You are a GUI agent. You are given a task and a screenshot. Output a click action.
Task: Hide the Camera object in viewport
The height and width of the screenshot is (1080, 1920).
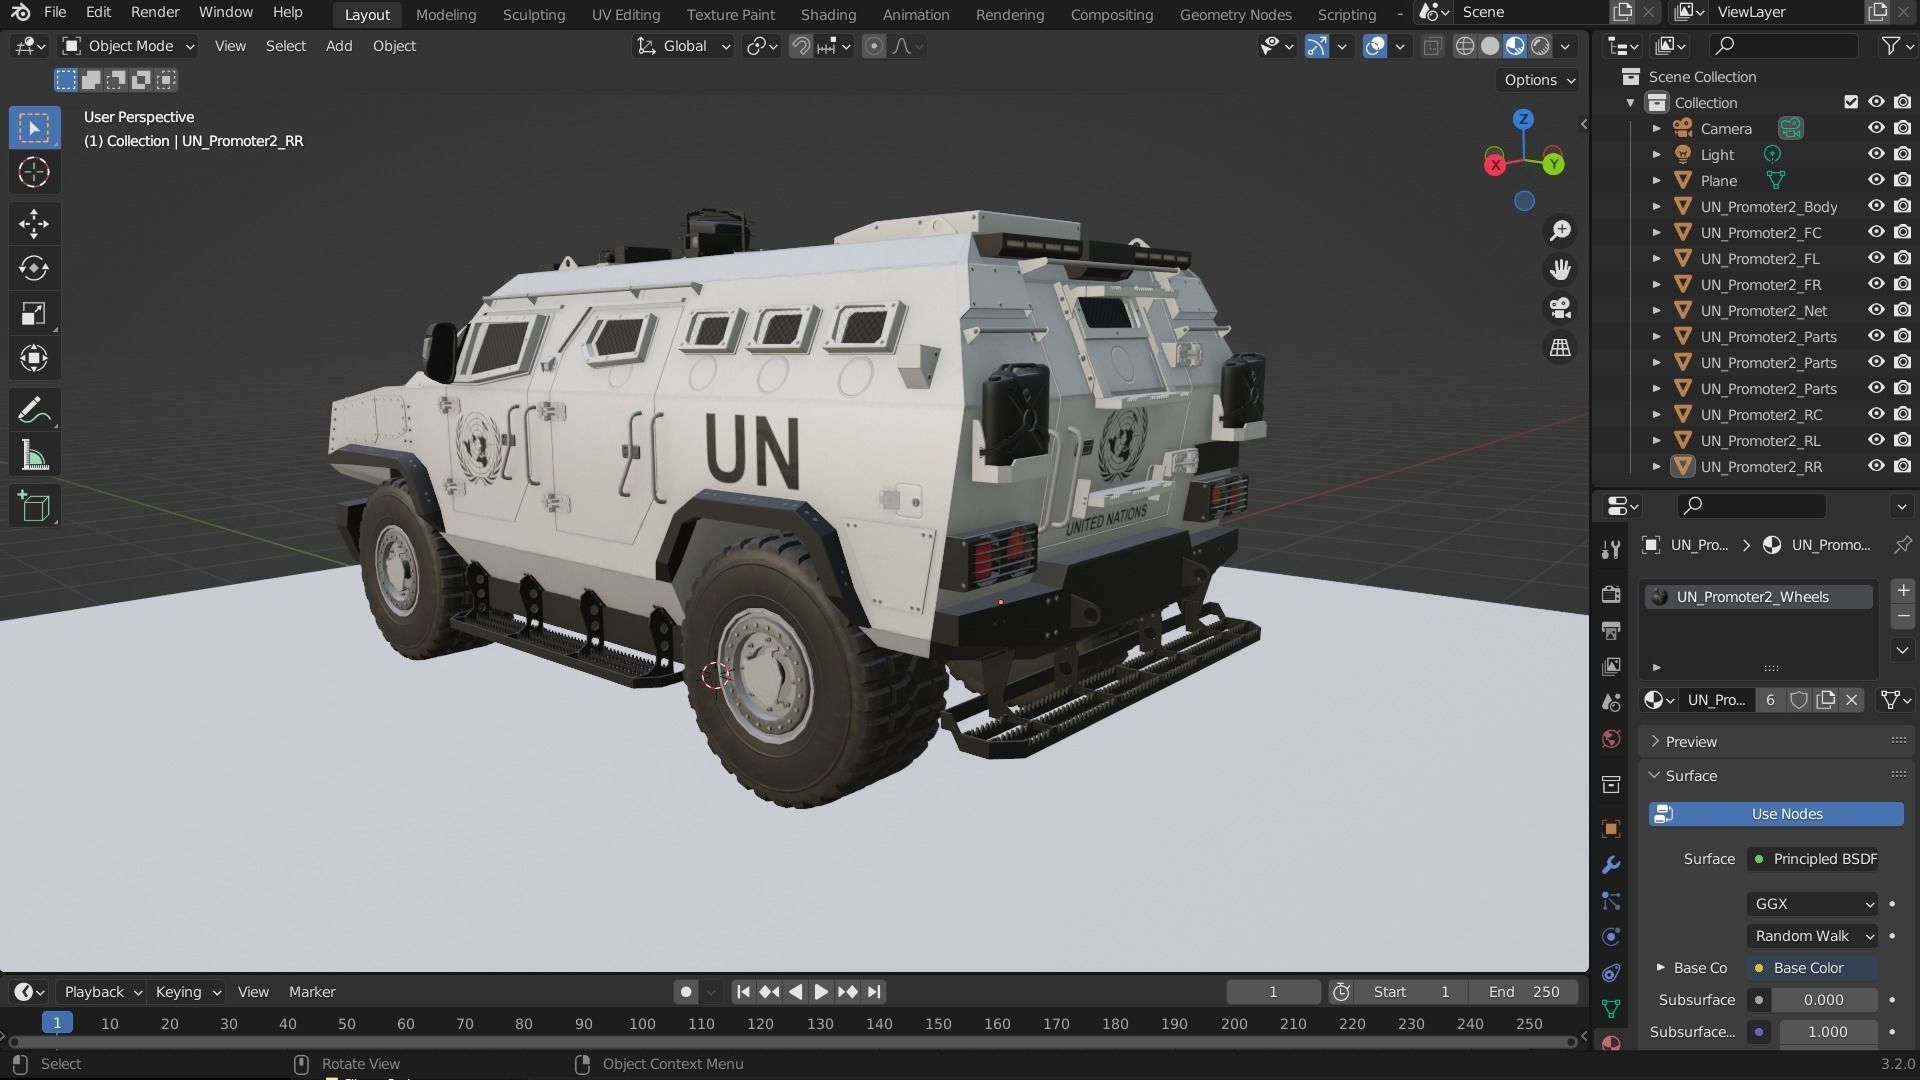[x=1876, y=128]
